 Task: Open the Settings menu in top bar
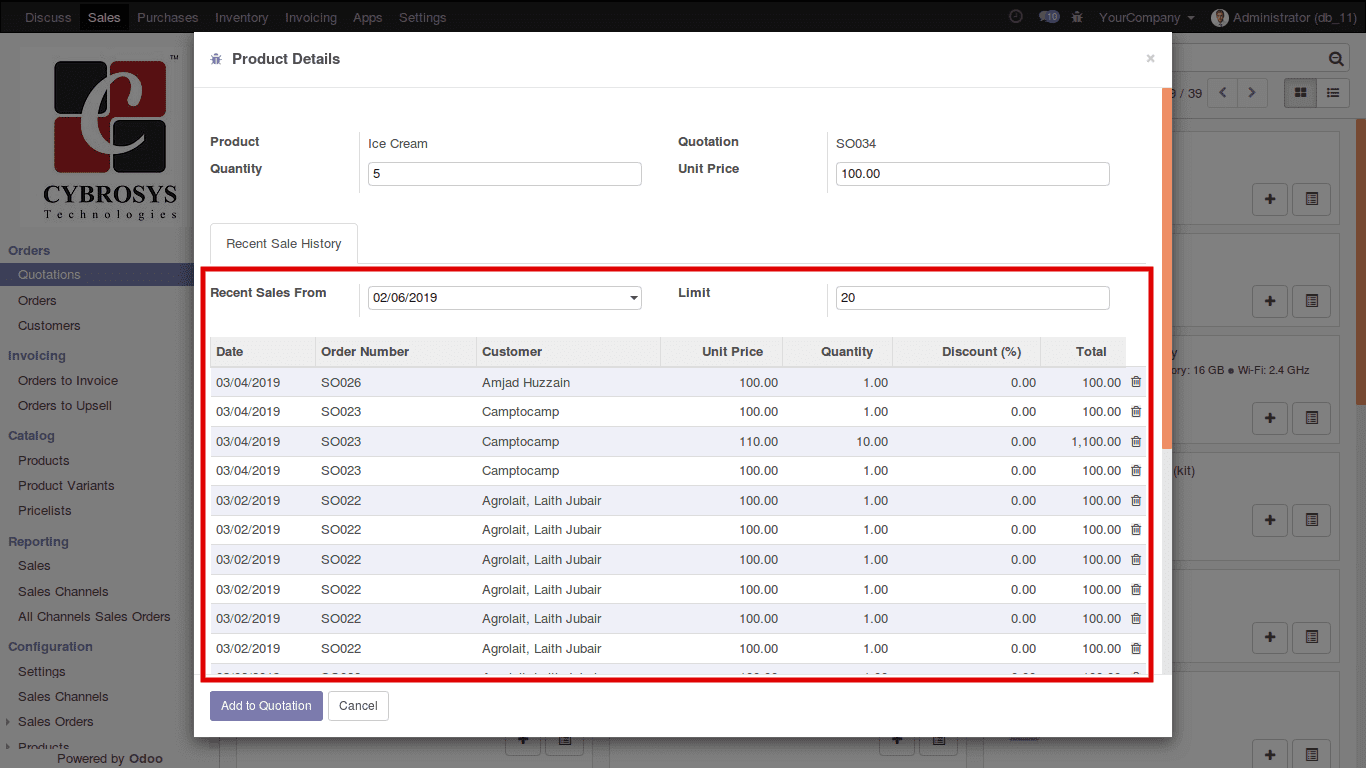(x=422, y=17)
